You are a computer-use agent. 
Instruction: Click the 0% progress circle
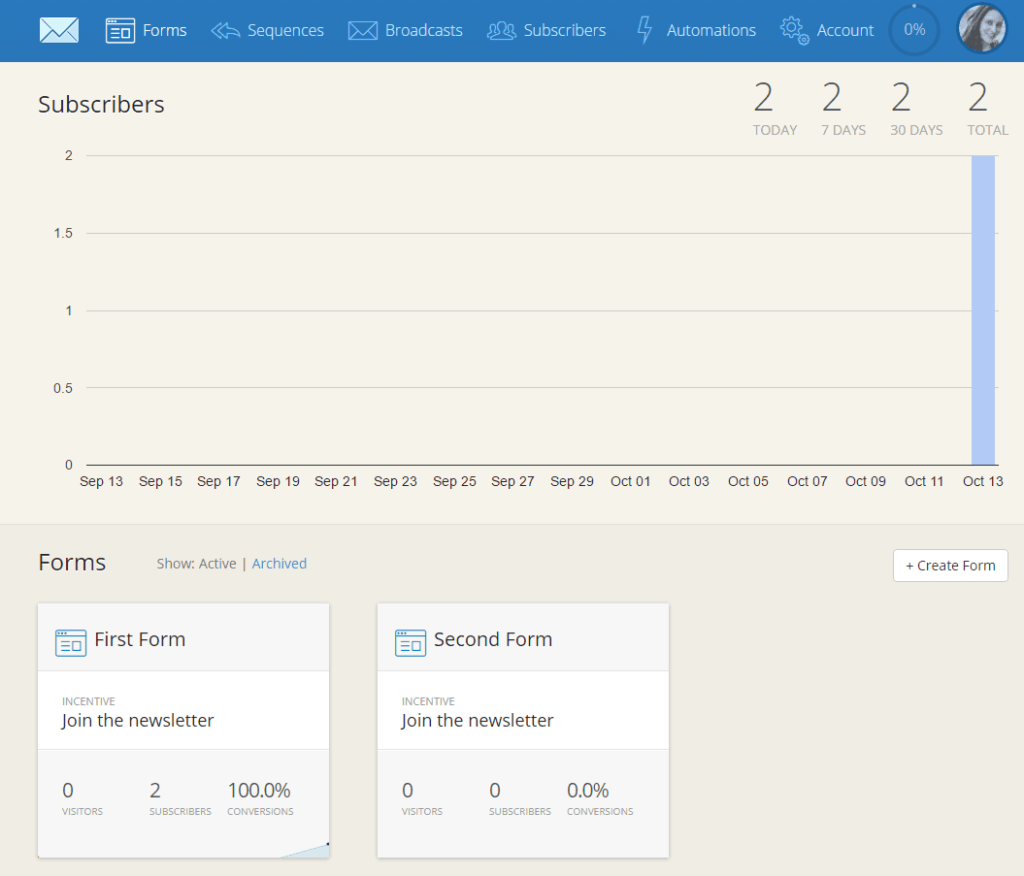point(914,29)
